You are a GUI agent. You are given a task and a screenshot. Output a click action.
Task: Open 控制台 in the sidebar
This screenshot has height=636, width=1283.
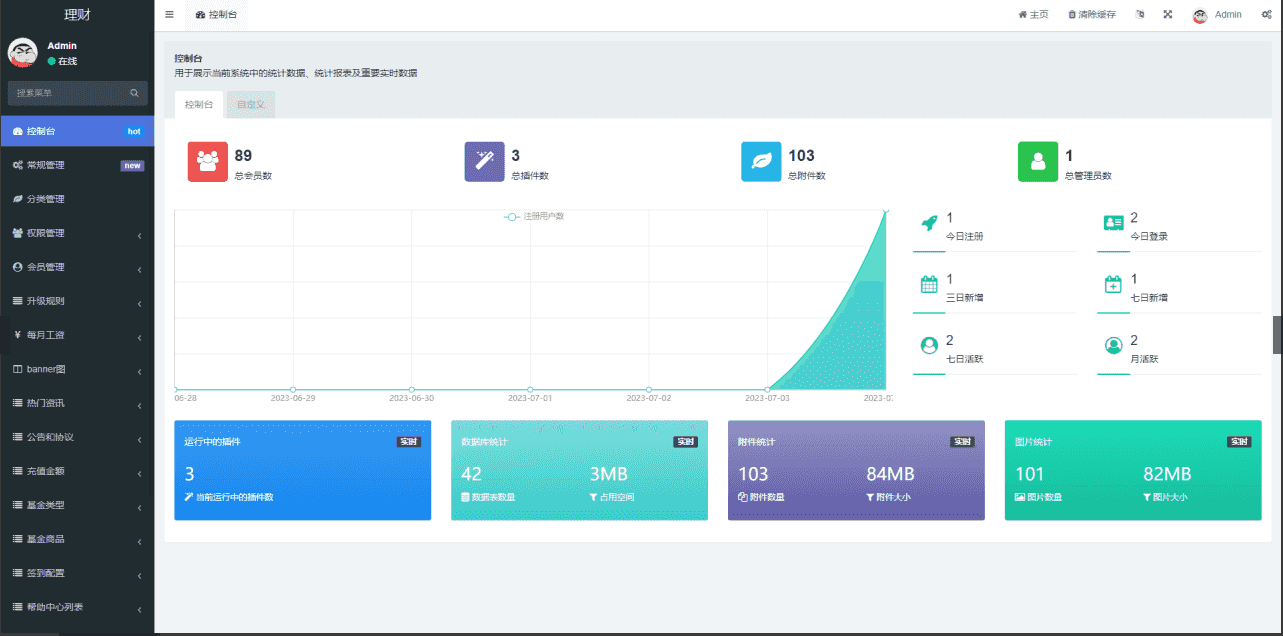[x=77, y=131]
